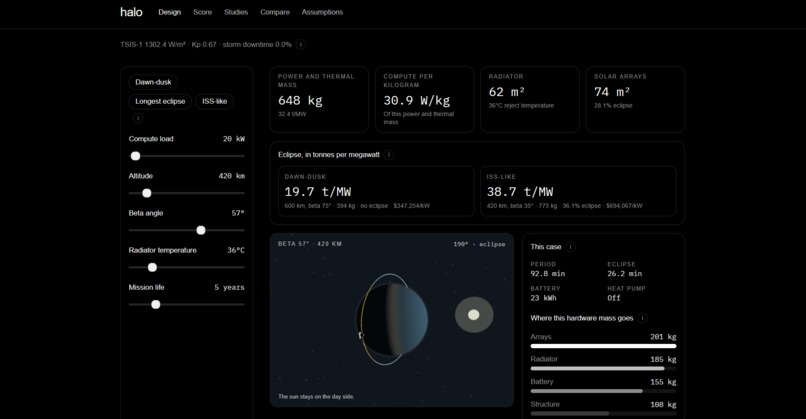Click the '23 kWh' battery value
This screenshot has width=806, height=419.
click(x=543, y=298)
